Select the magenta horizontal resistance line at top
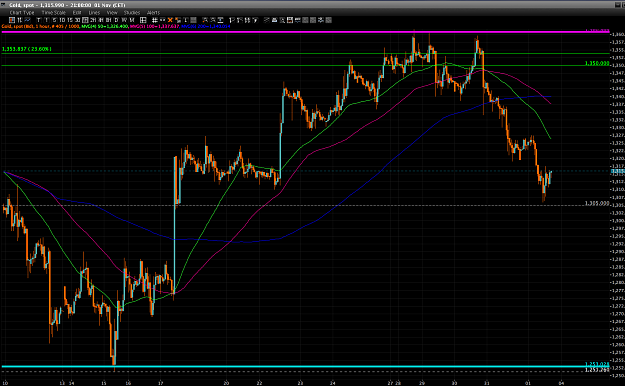The height and width of the screenshot is (386, 625). tap(305, 32)
